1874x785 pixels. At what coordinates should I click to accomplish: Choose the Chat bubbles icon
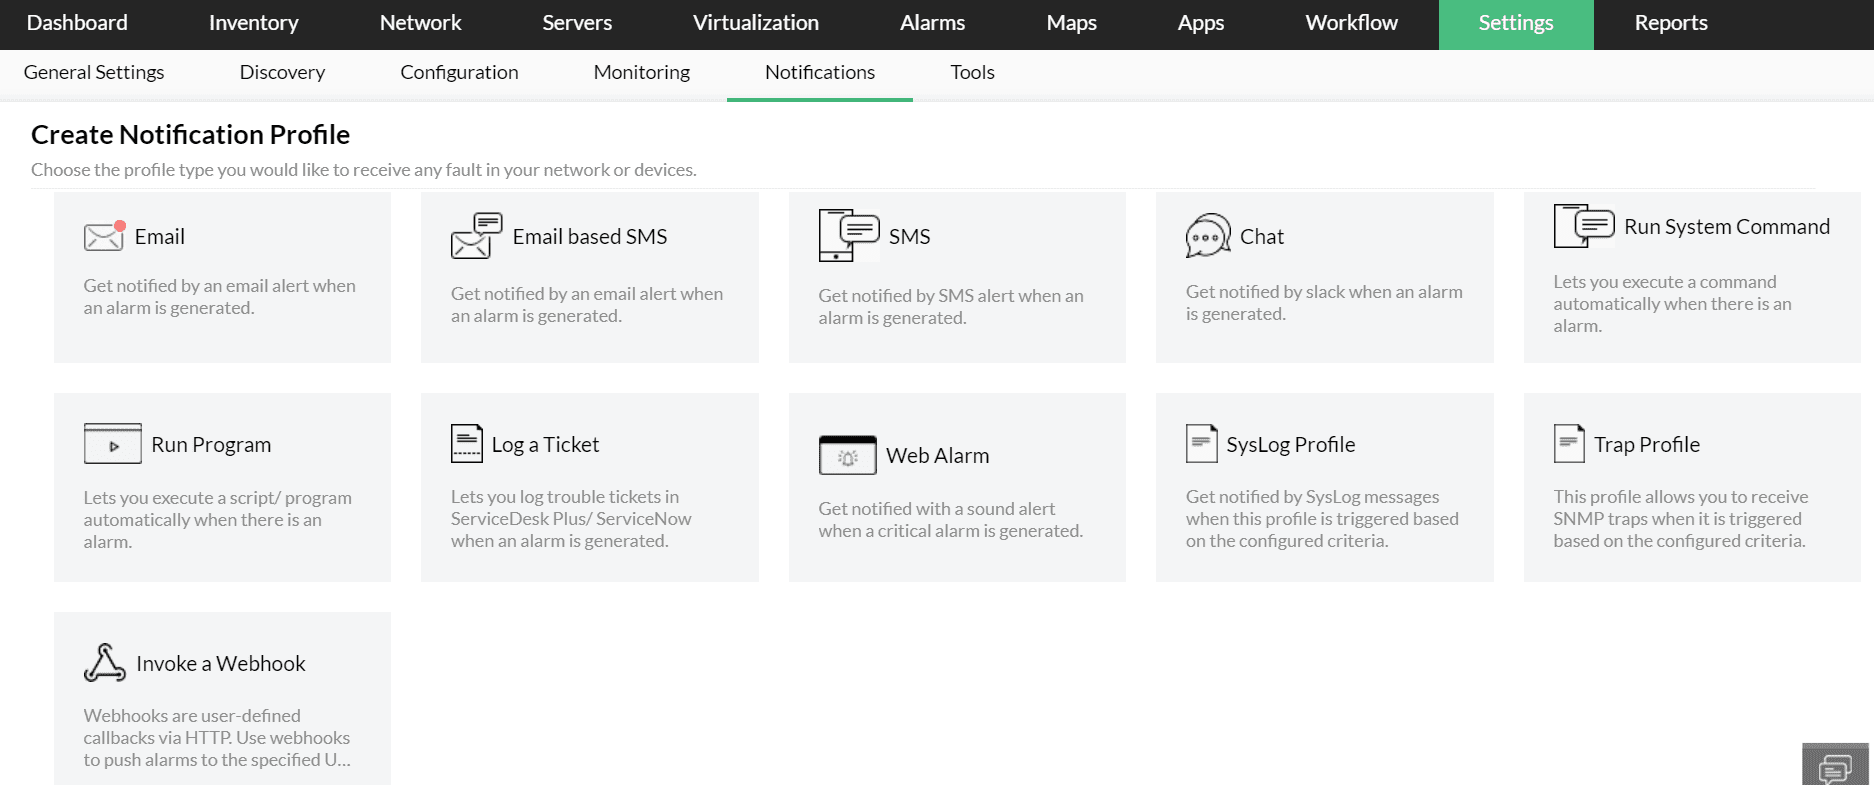[x=1207, y=236]
